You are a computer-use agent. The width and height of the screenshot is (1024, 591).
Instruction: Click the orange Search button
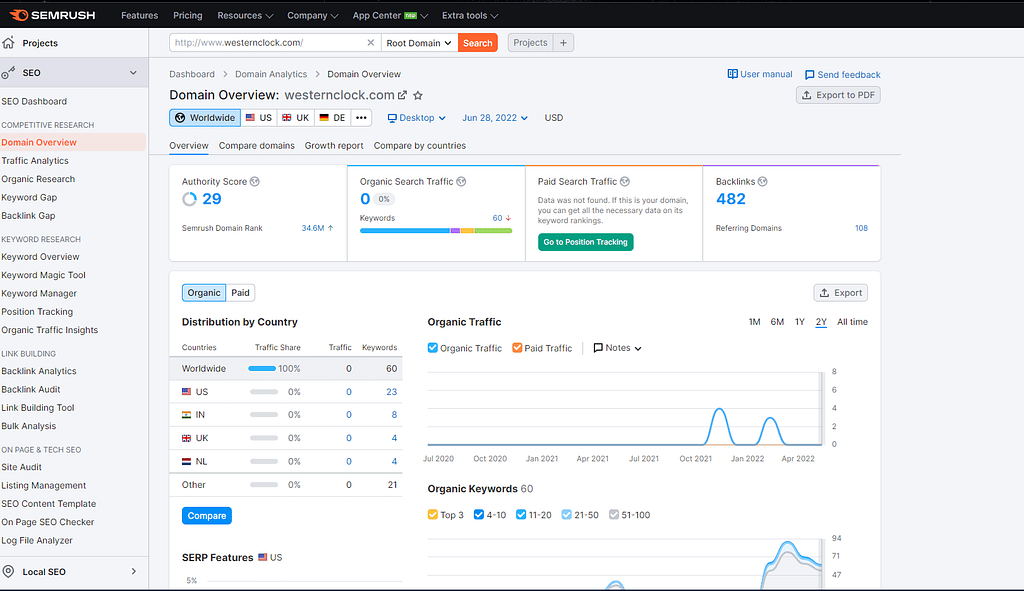[478, 42]
